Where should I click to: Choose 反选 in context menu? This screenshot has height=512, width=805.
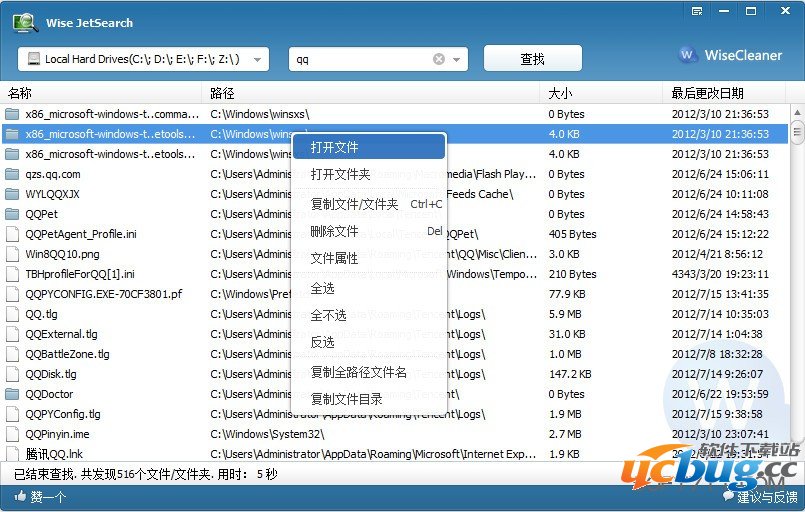(x=369, y=343)
